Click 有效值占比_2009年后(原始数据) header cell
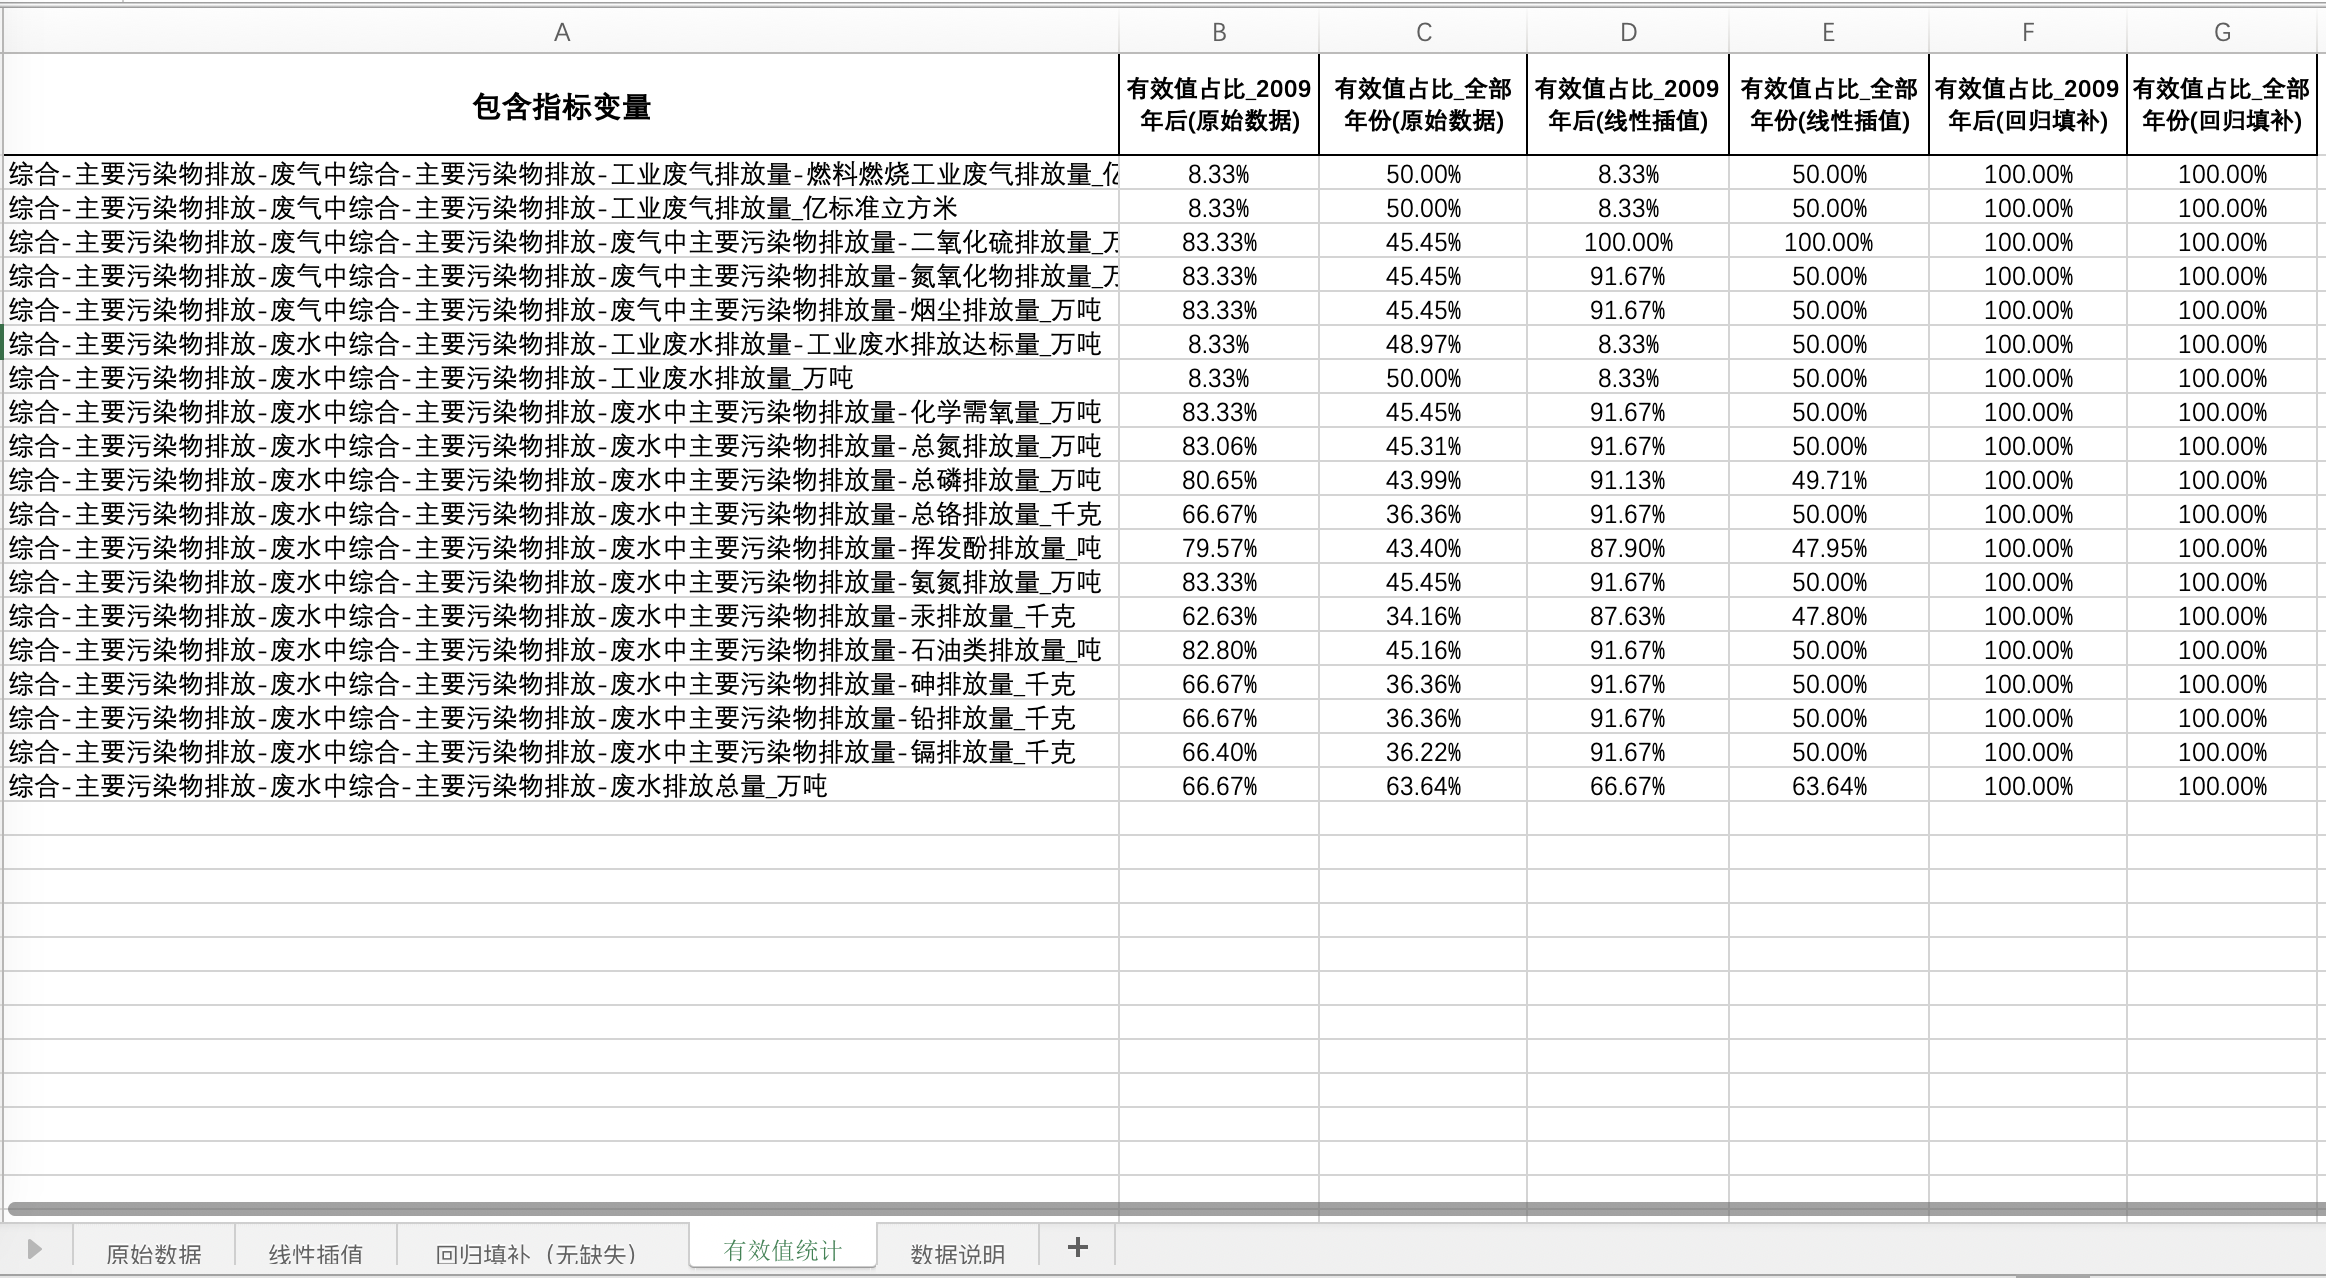 tap(1218, 105)
